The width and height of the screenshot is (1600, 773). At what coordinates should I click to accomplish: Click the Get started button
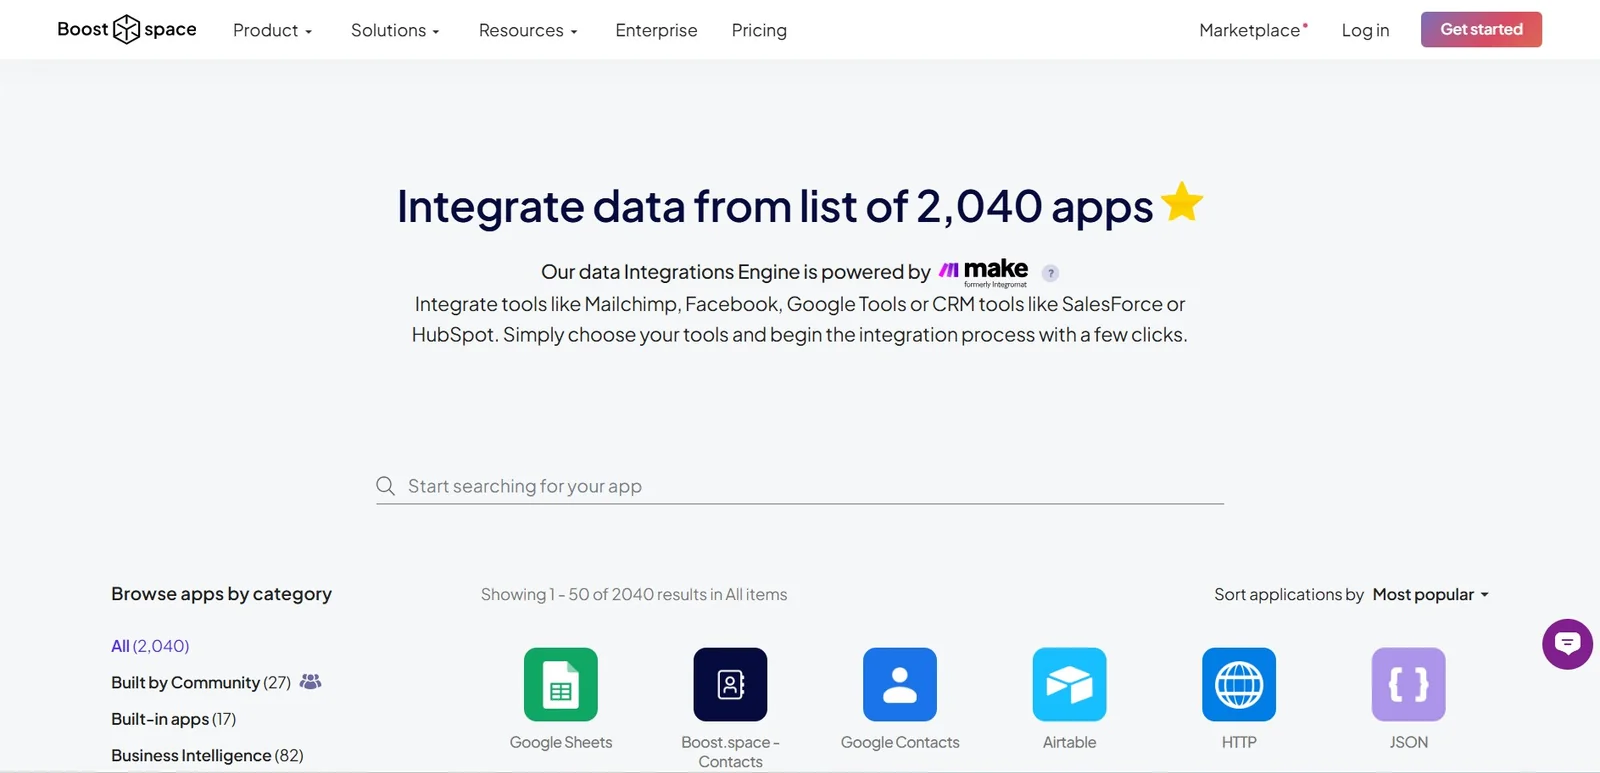pyautogui.click(x=1481, y=30)
